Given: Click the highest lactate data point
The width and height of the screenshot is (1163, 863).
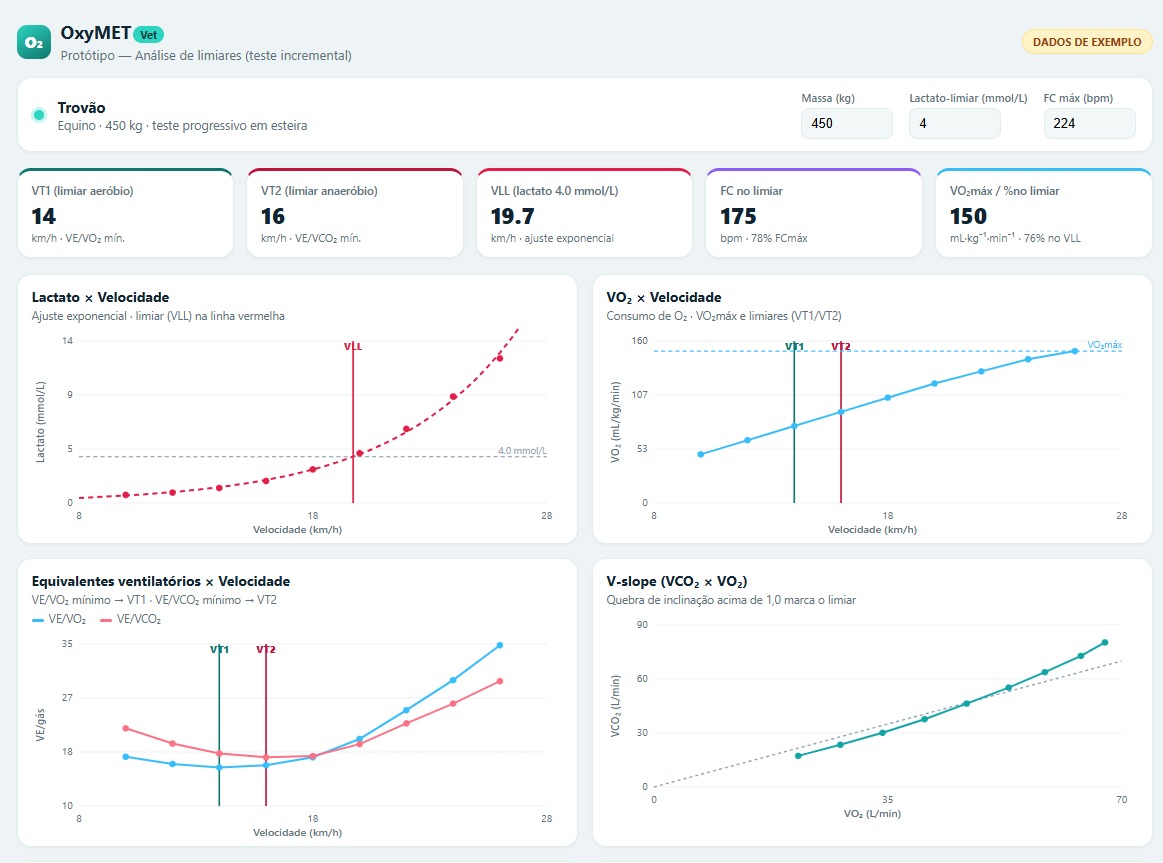Looking at the screenshot, I should pos(500,359).
